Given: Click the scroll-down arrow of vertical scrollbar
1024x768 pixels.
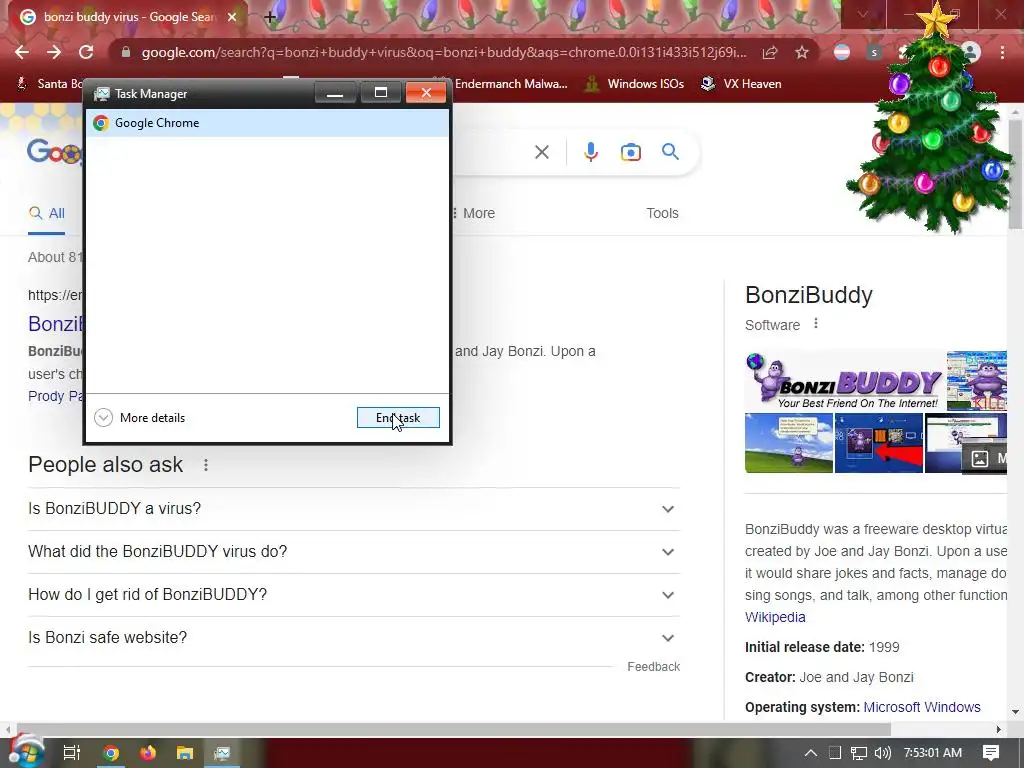Looking at the screenshot, I should coord(1016,712).
